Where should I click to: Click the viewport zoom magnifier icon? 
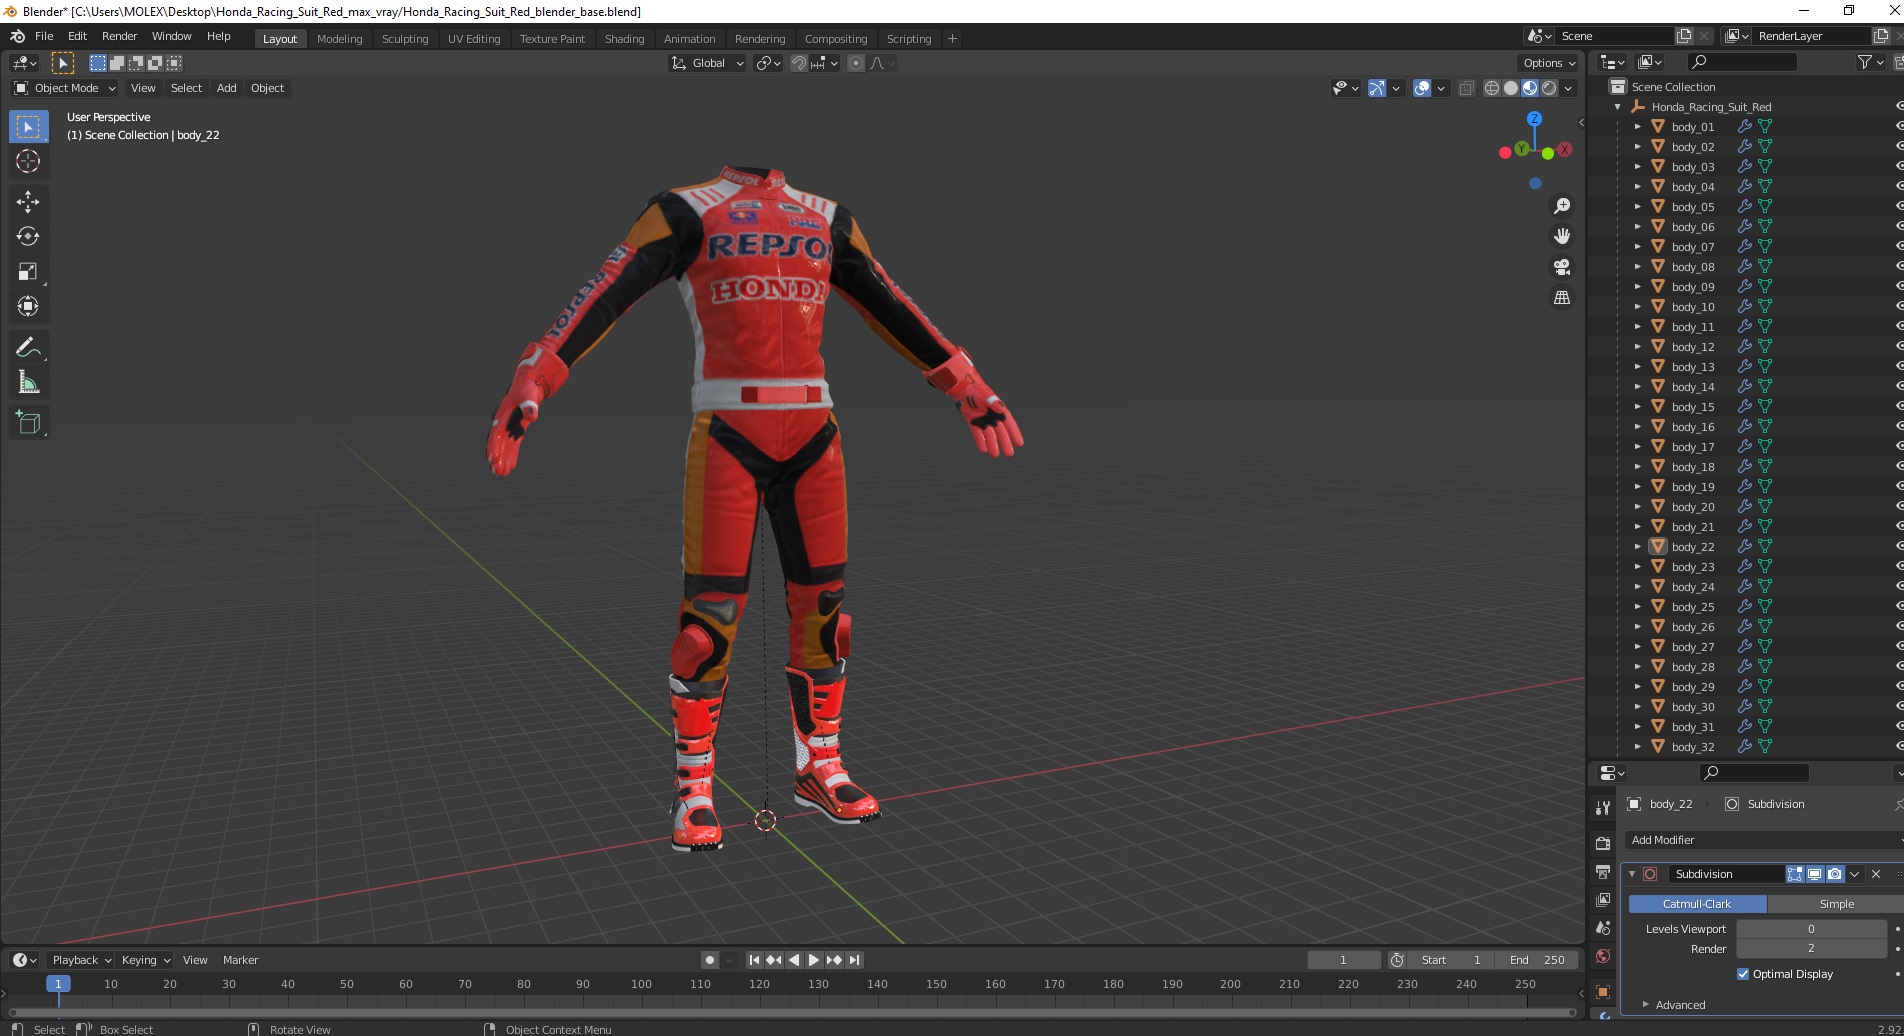[1561, 206]
